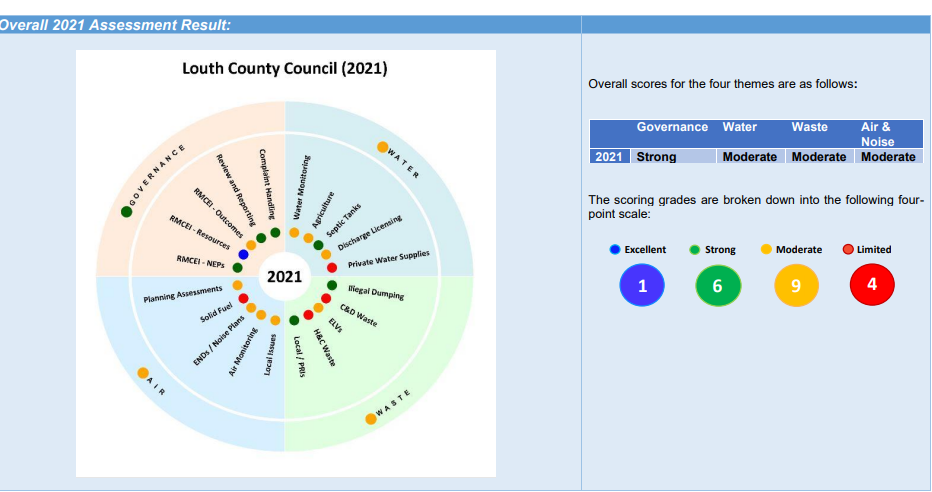Click the 'Water' table column header
The width and height of the screenshot is (932, 492).
click(x=739, y=127)
